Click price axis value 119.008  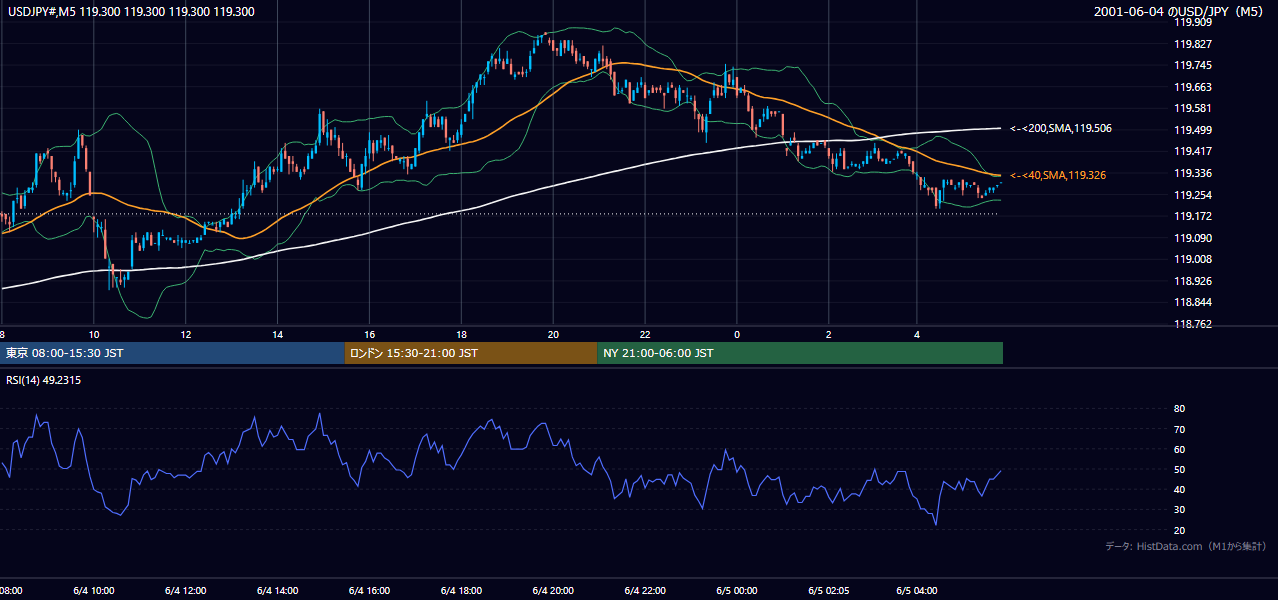[x=1193, y=259]
